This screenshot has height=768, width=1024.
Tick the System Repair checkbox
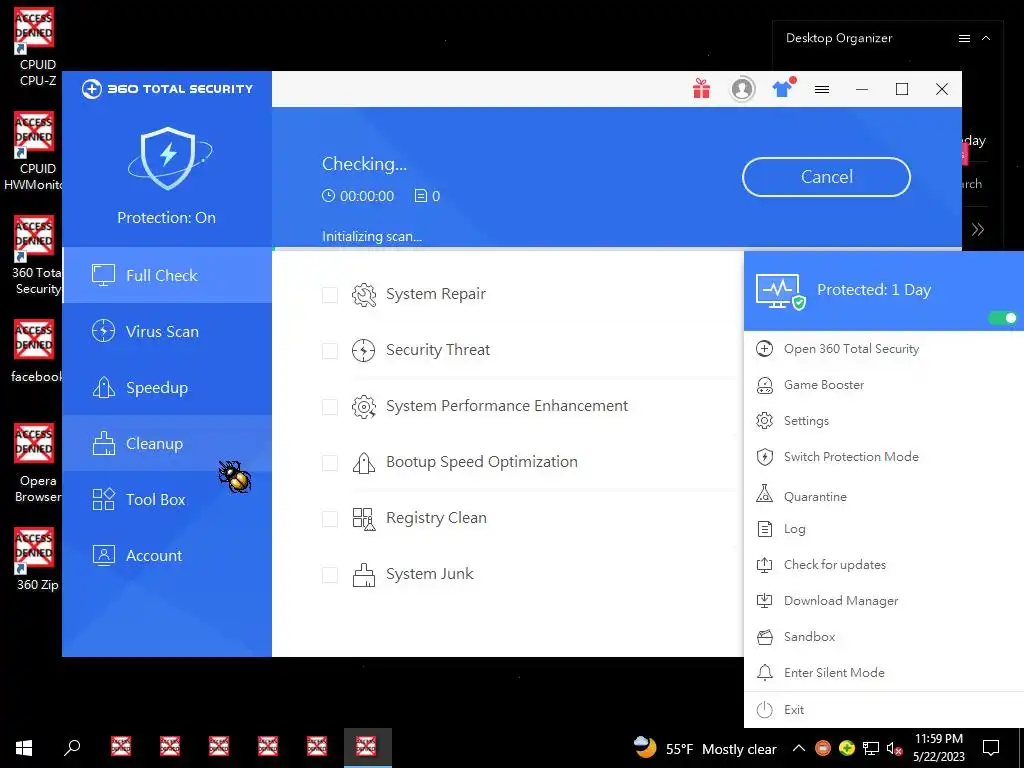[330, 295]
